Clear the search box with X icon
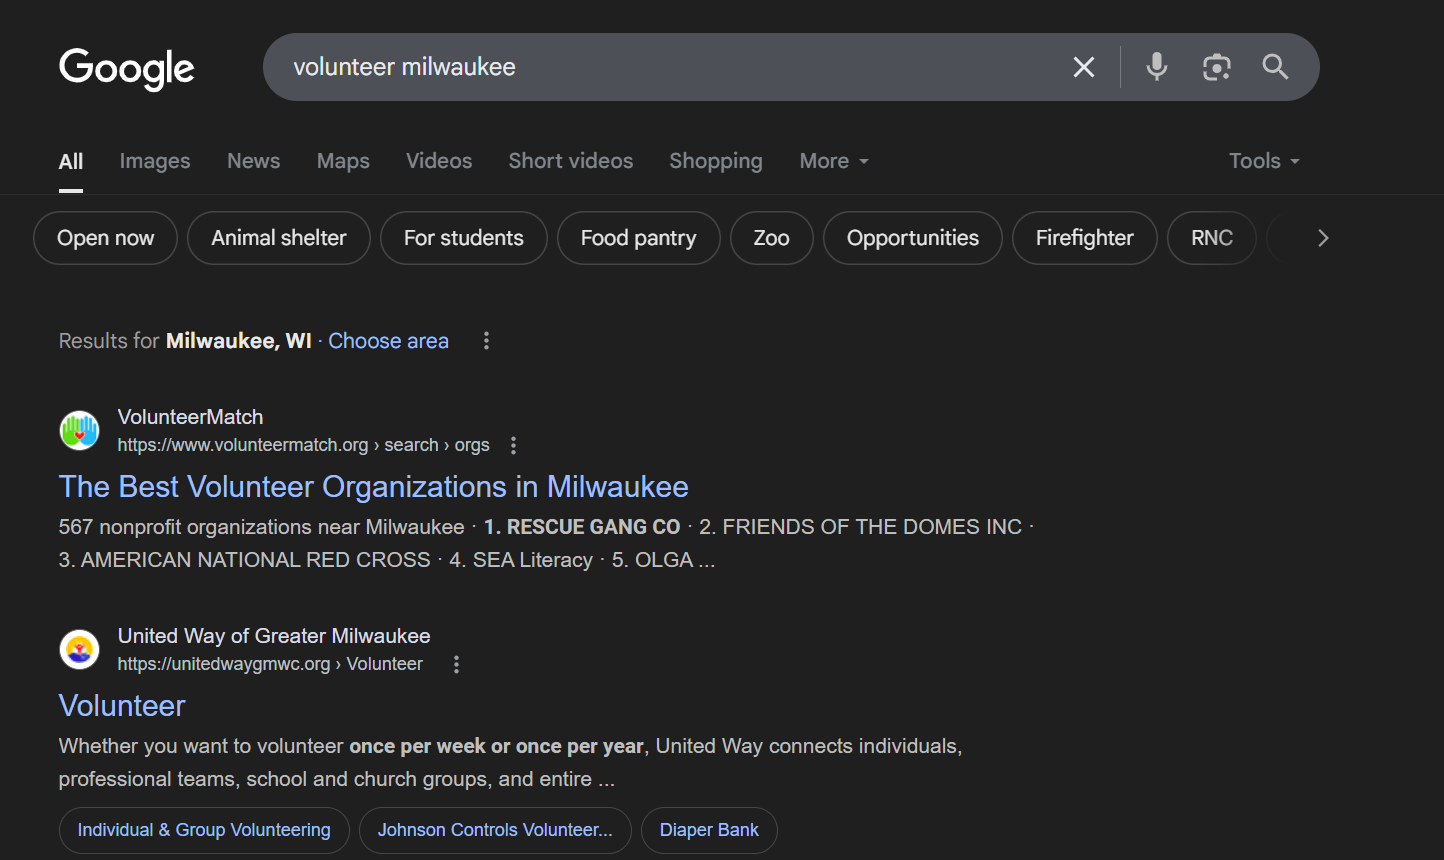This screenshot has width=1444, height=860. tap(1084, 67)
